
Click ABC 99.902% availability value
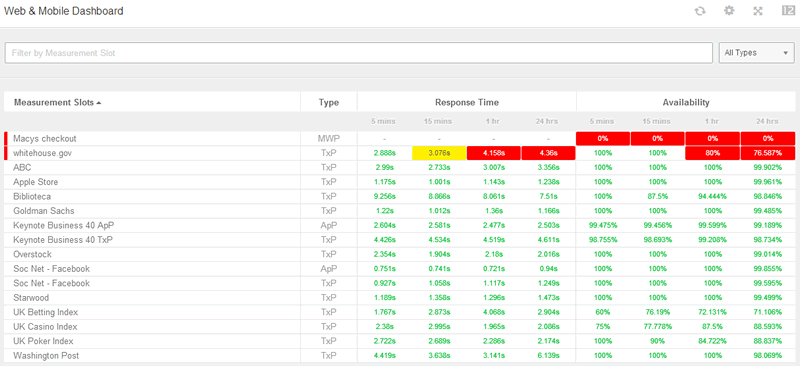point(767,167)
